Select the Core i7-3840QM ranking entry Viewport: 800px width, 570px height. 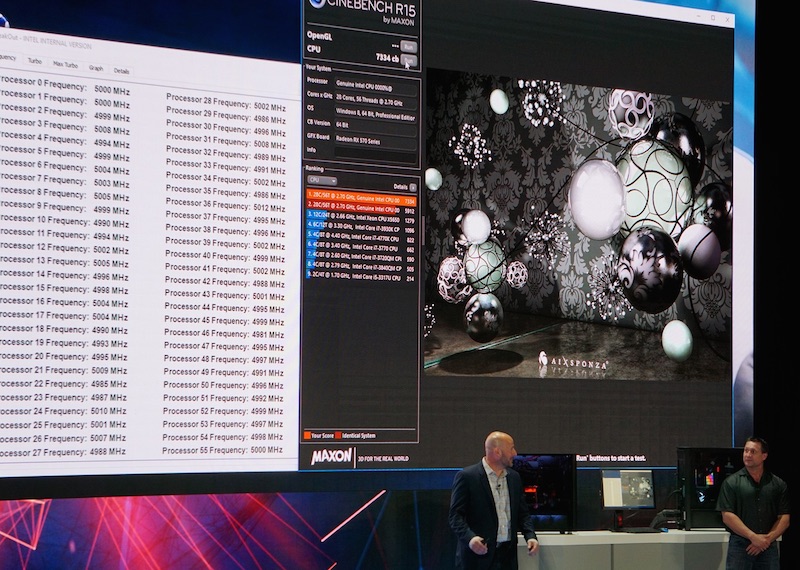click(361, 267)
